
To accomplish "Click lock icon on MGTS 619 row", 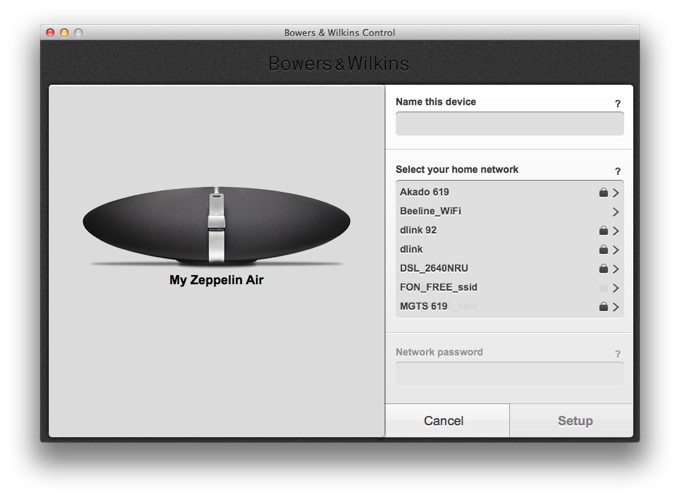I will pyautogui.click(x=603, y=307).
